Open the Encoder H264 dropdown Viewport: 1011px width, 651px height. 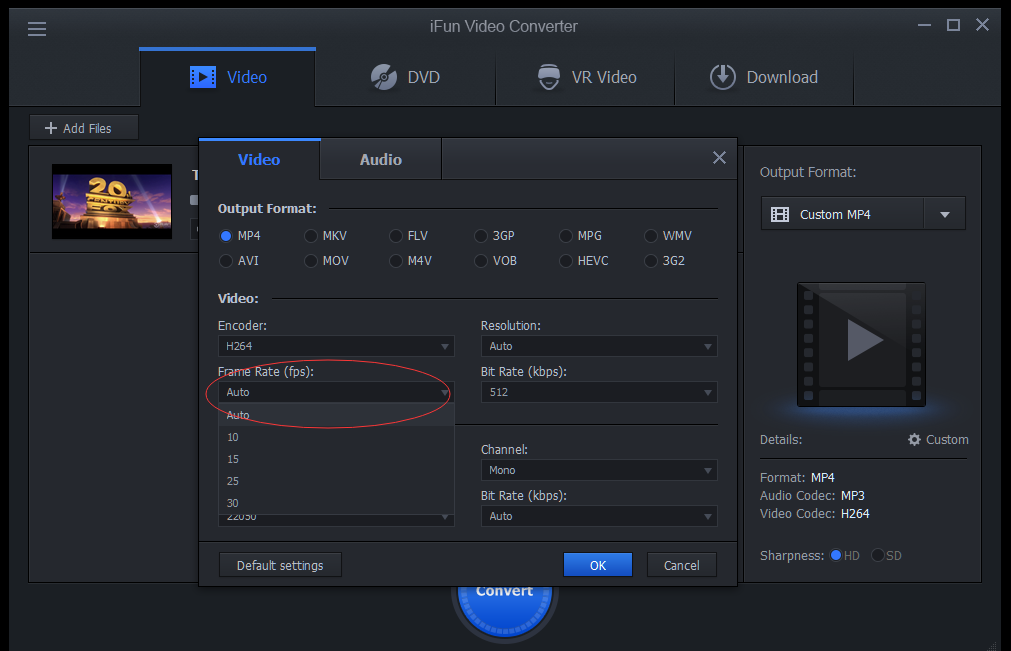(336, 346)
